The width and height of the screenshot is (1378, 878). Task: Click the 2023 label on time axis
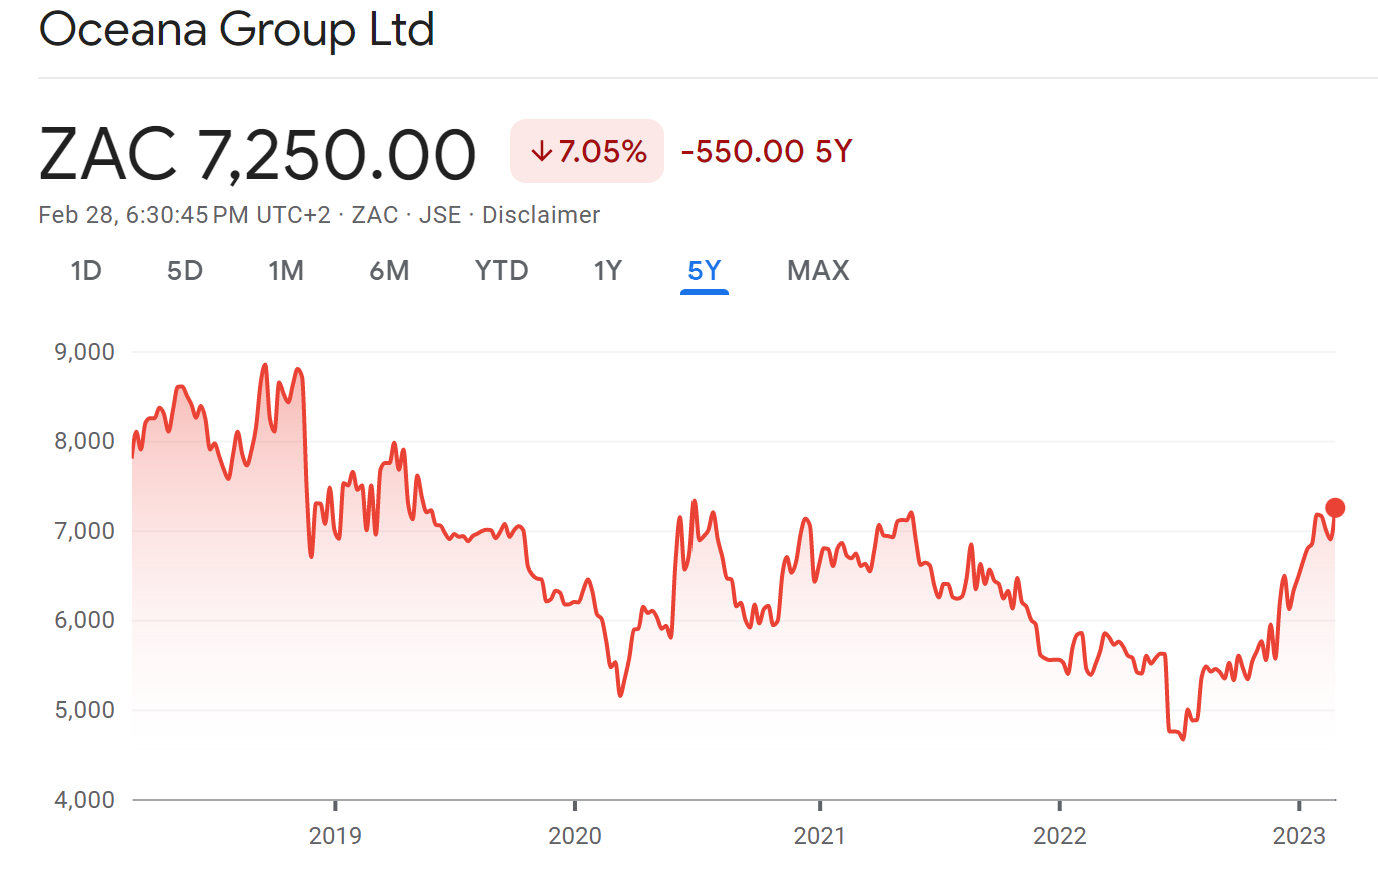point(1299,836)
